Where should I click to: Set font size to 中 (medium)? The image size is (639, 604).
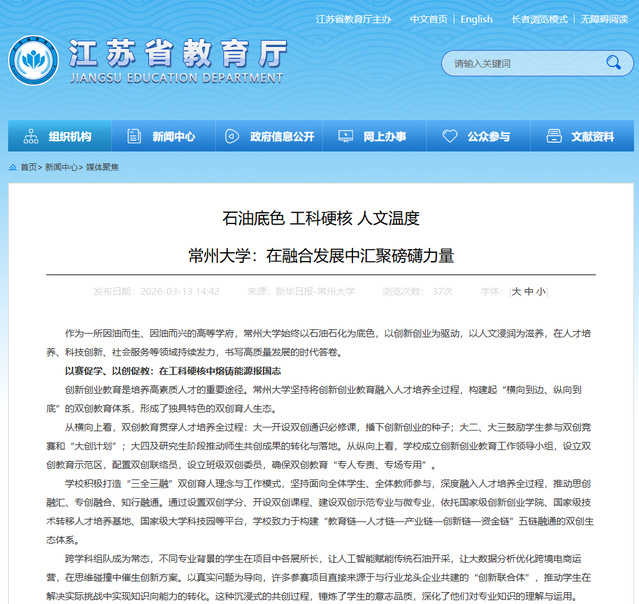[529, 292]
